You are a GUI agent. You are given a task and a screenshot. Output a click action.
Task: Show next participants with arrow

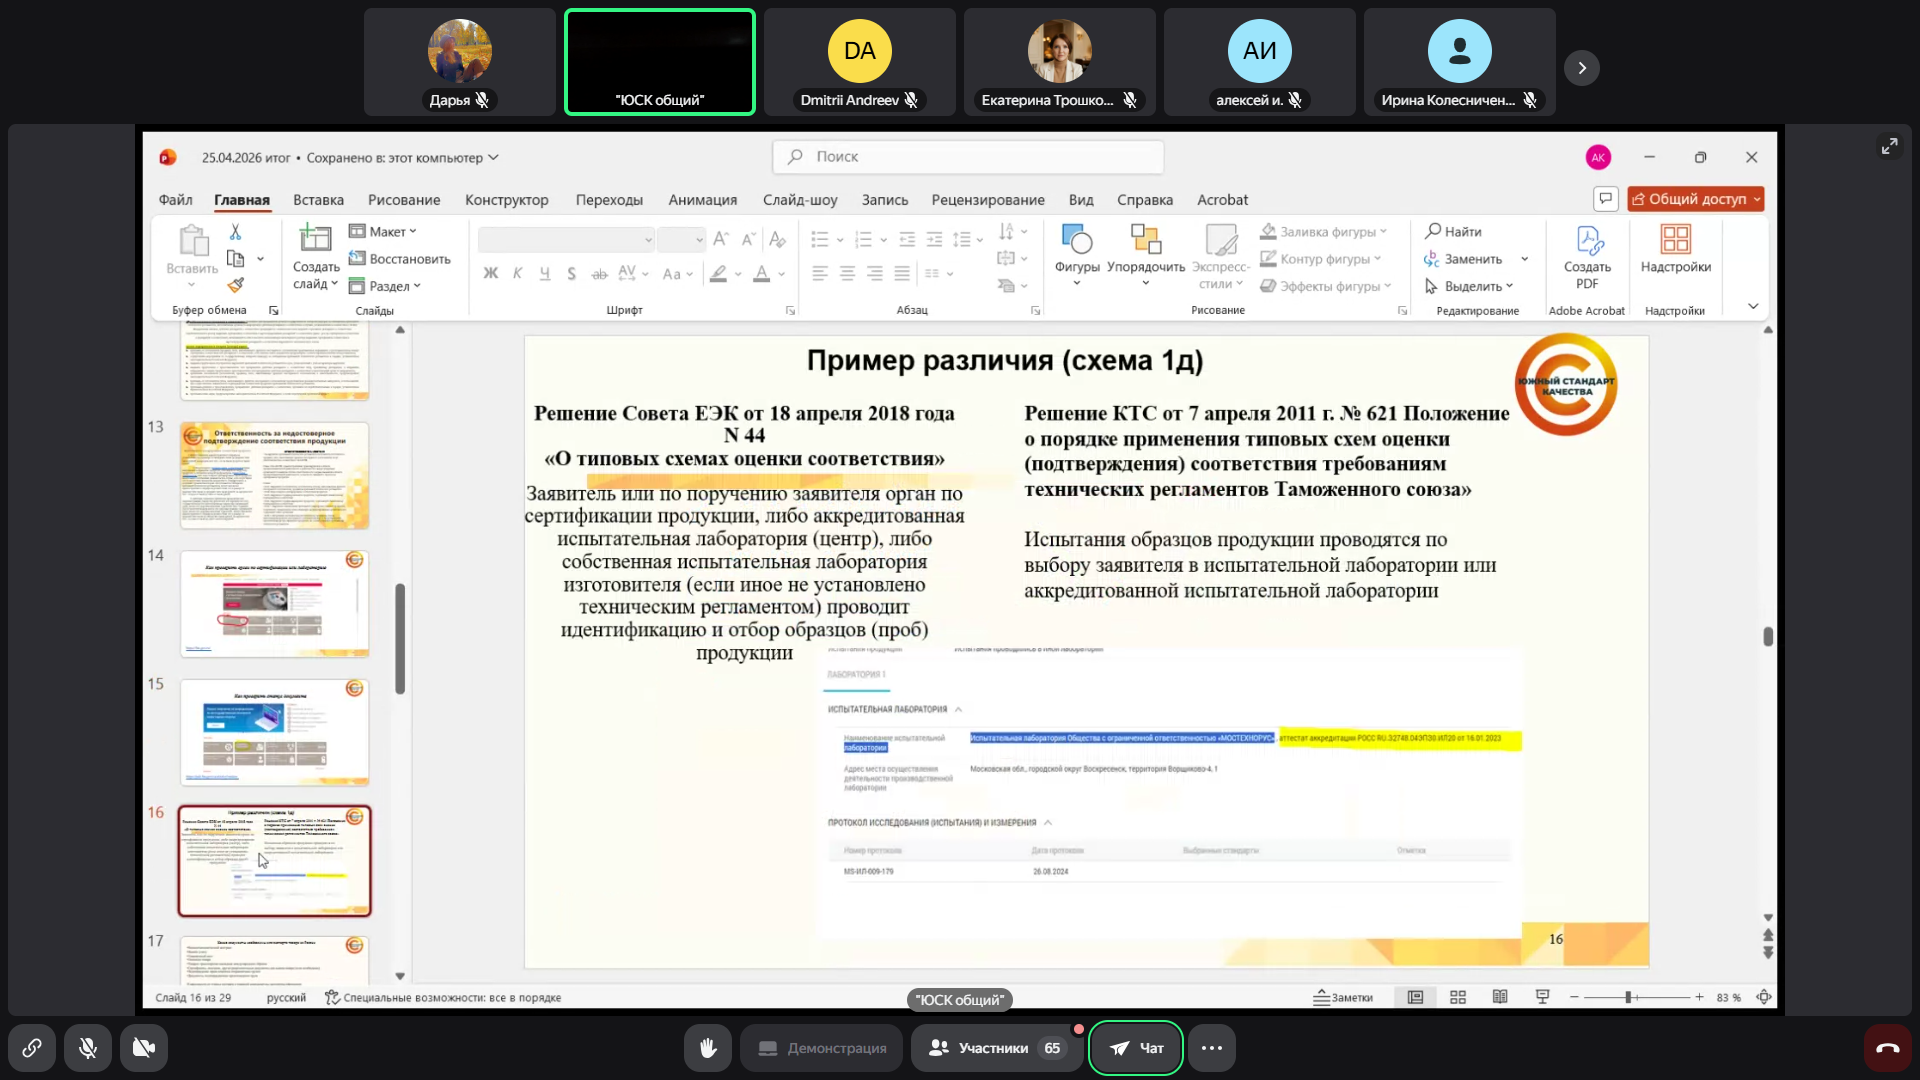pos(1582,68)
